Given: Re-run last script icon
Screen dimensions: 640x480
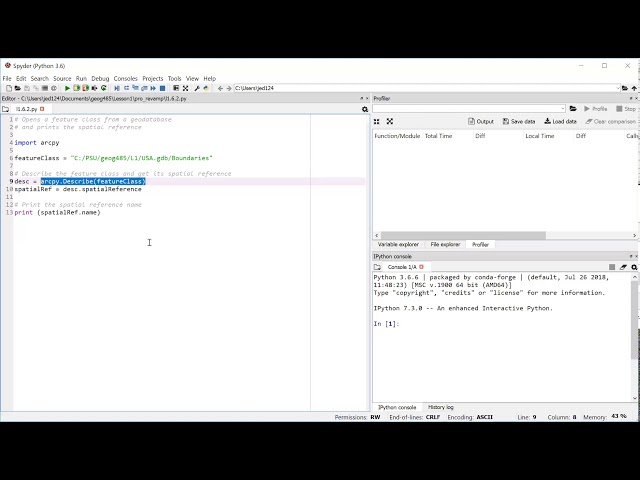Looking at the screenshot, I should click(x=104, y=88).
